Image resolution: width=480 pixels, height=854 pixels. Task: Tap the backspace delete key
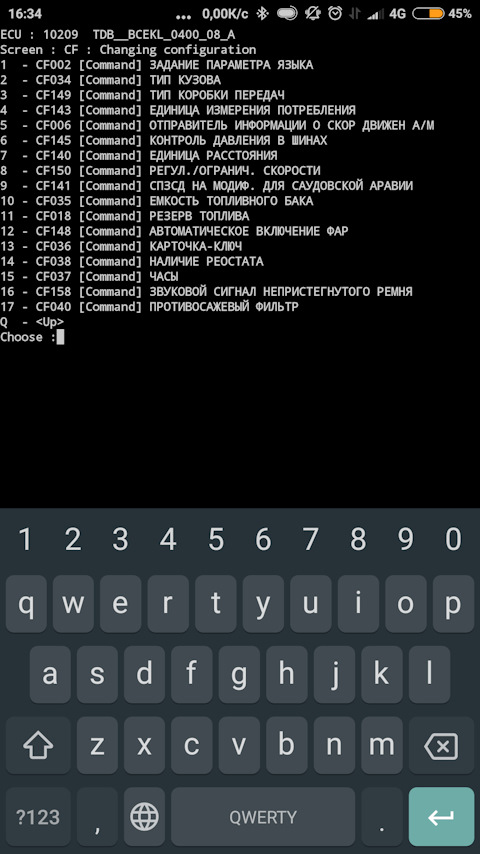click(x=441, y=745)
